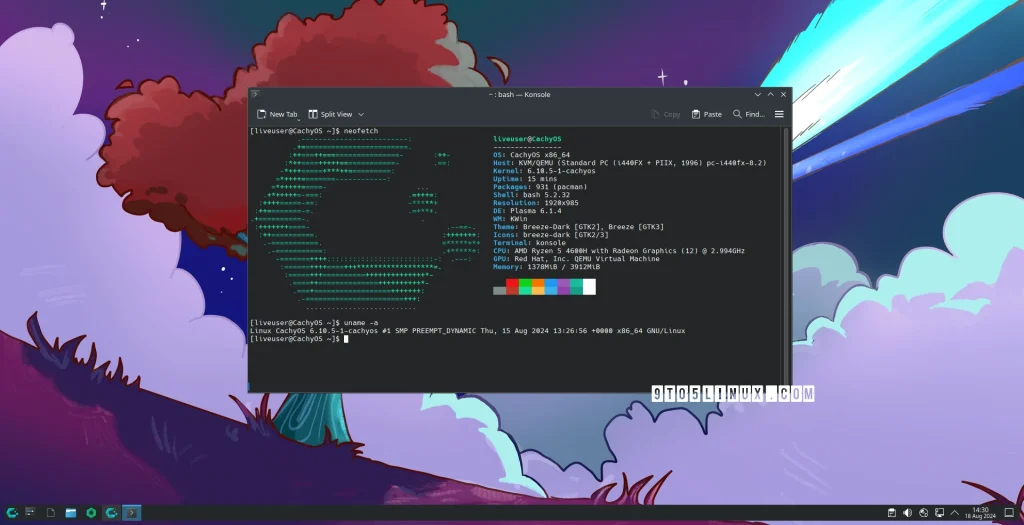1024x525 pixels.
Task: Click the Split View button
Action: (330, 114)
